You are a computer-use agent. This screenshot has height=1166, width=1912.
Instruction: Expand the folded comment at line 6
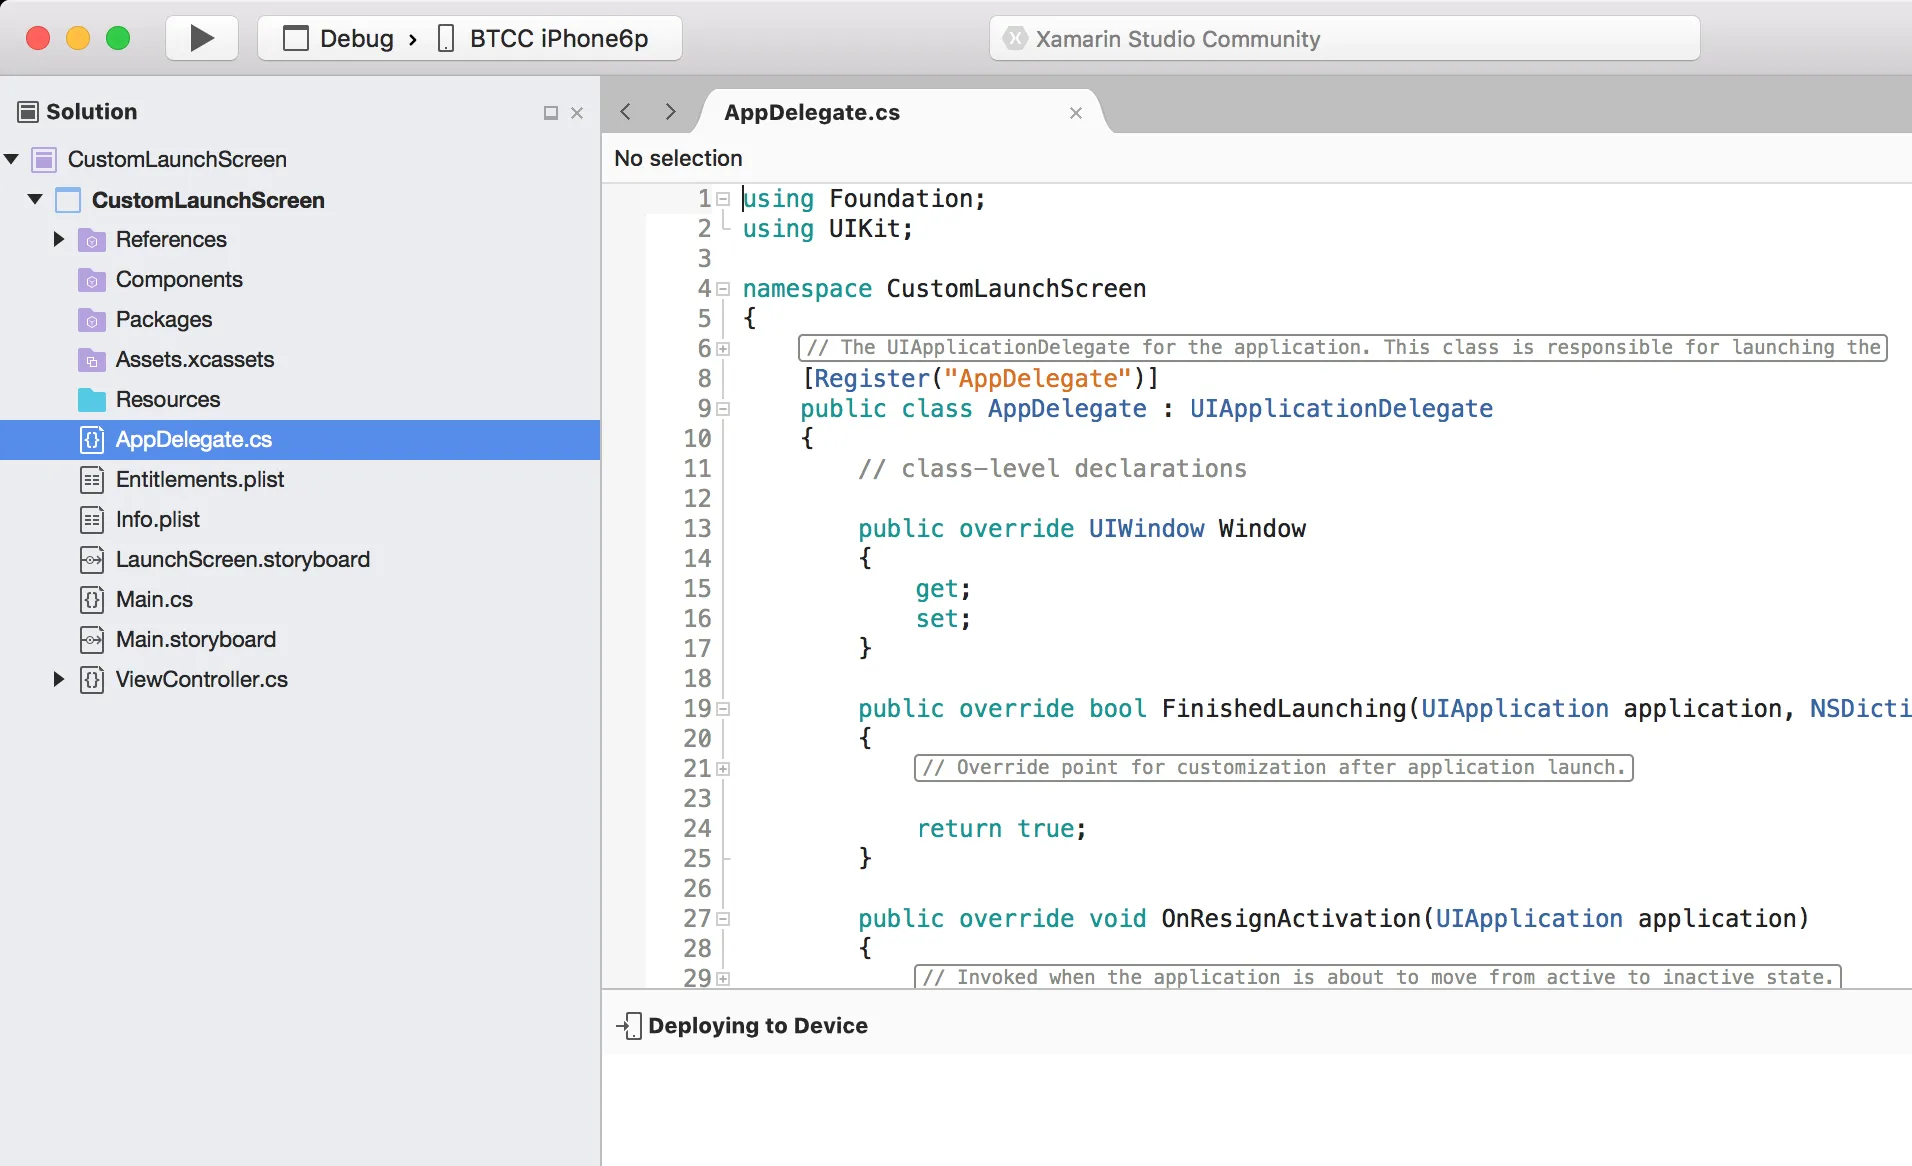pos(723,349)
